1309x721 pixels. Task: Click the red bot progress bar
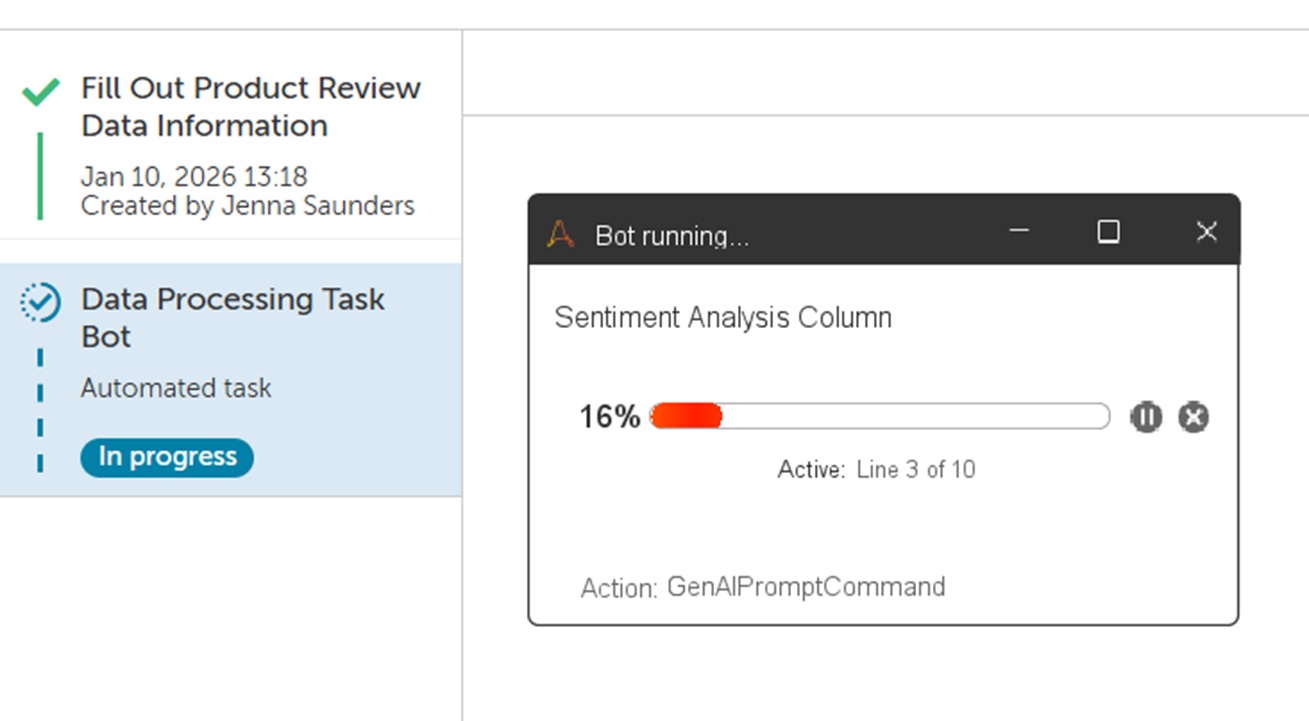pos(880,416)
